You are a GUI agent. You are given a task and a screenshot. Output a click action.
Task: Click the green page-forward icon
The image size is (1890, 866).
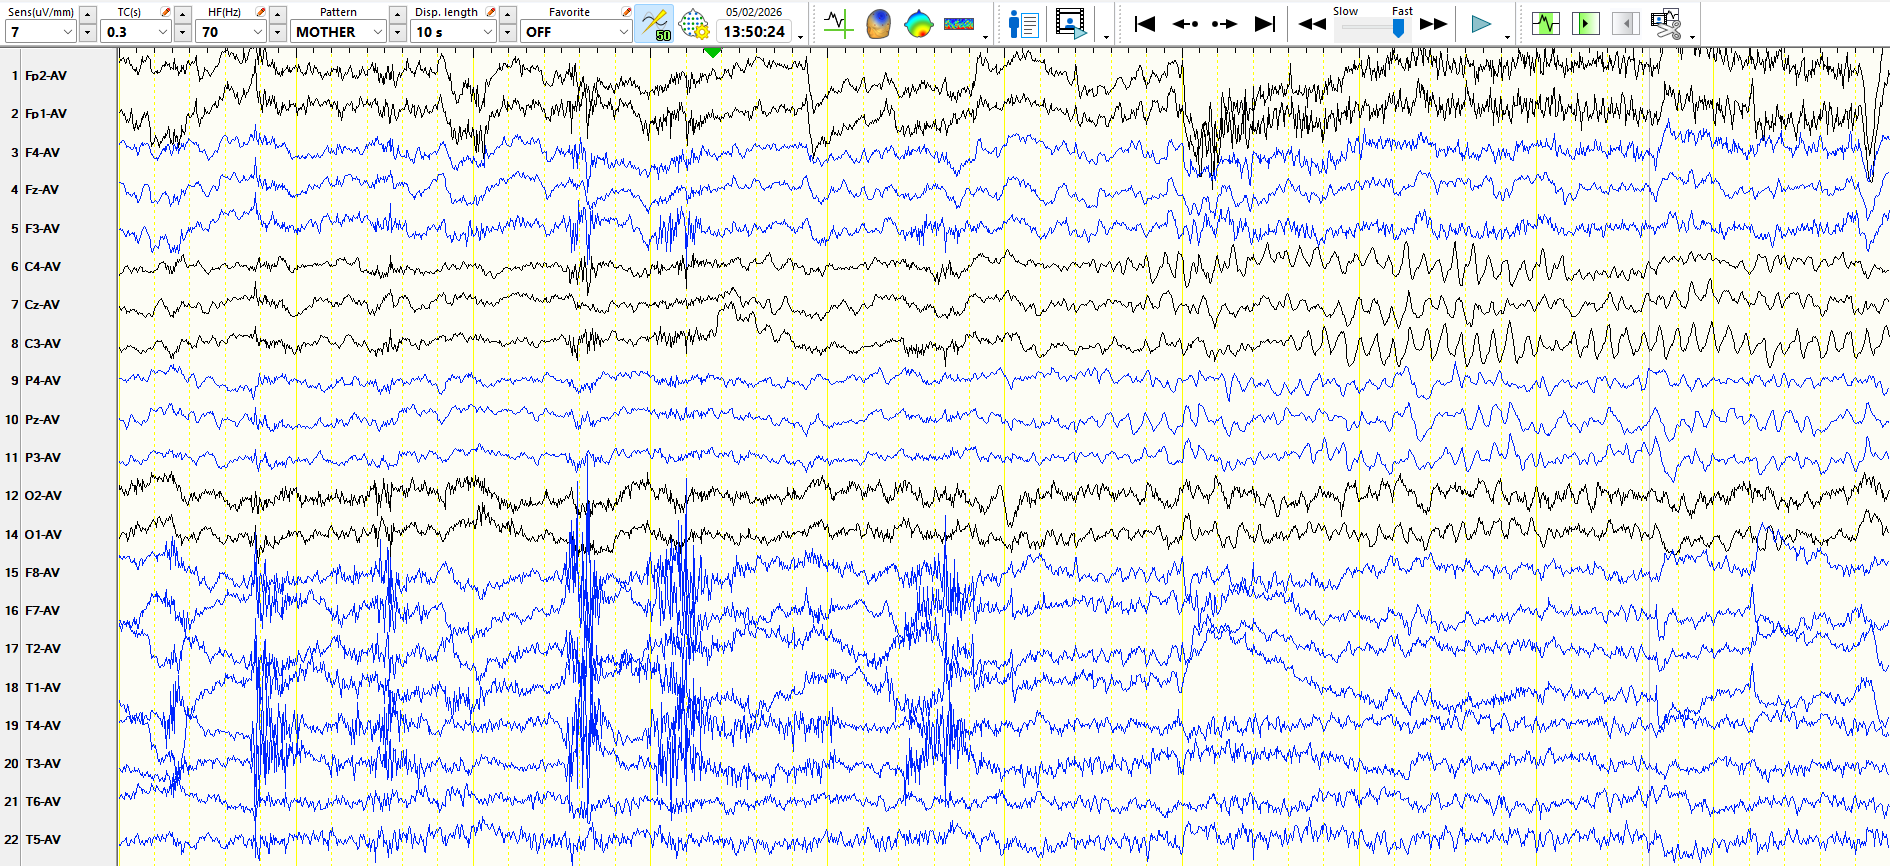point(1585,23)
